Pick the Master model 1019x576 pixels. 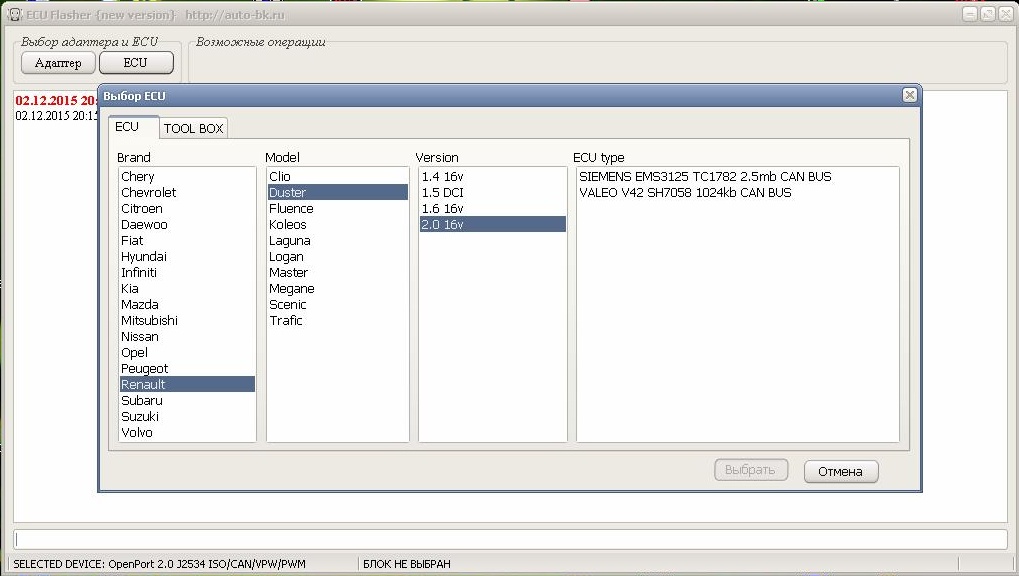pyautogui.click(x=338, y=272)
